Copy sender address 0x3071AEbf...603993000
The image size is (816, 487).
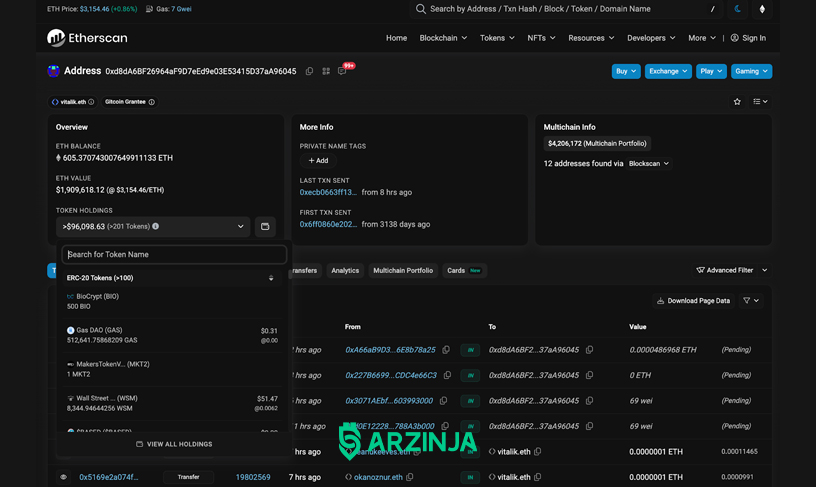[x=443, y=401]
